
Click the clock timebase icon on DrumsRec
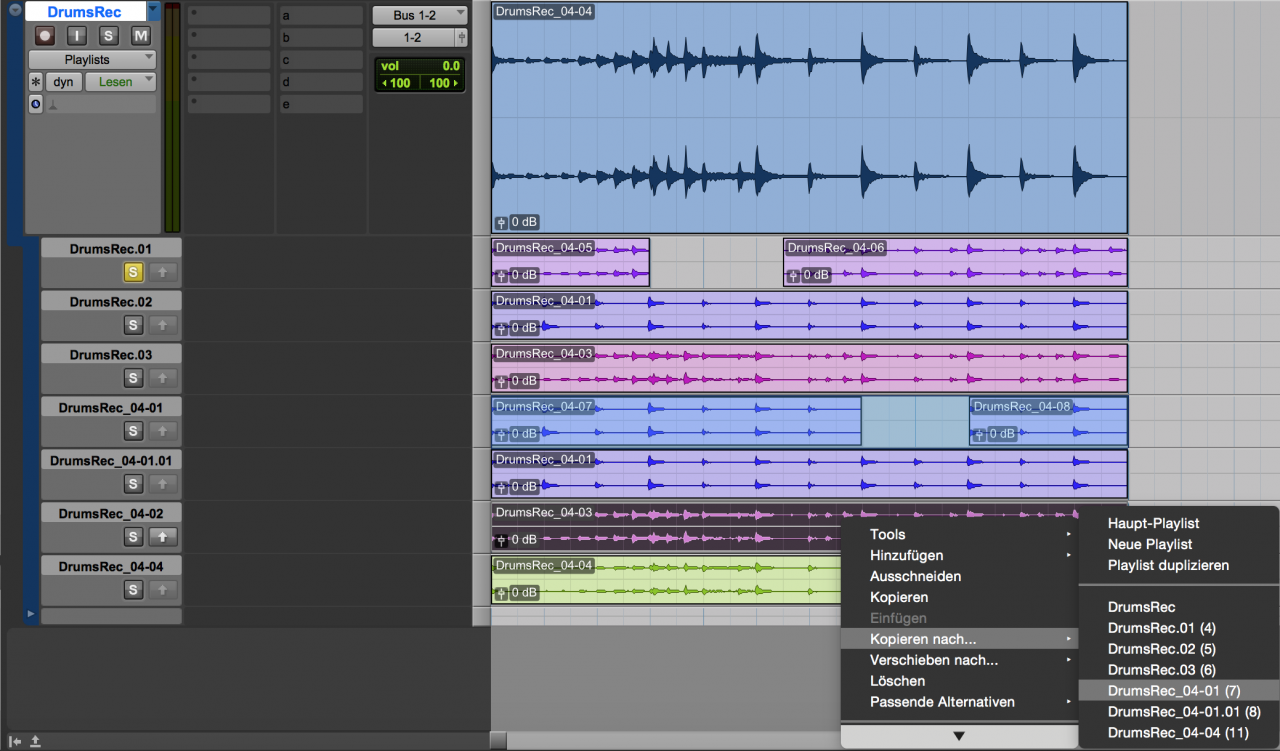point(36,104)
